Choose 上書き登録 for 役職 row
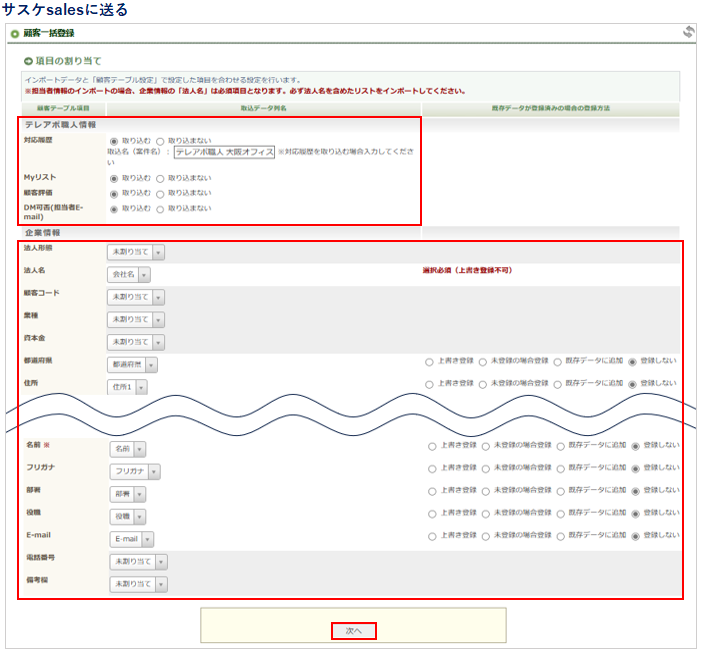This screenshot has width=701, height=654. point(432,514)
